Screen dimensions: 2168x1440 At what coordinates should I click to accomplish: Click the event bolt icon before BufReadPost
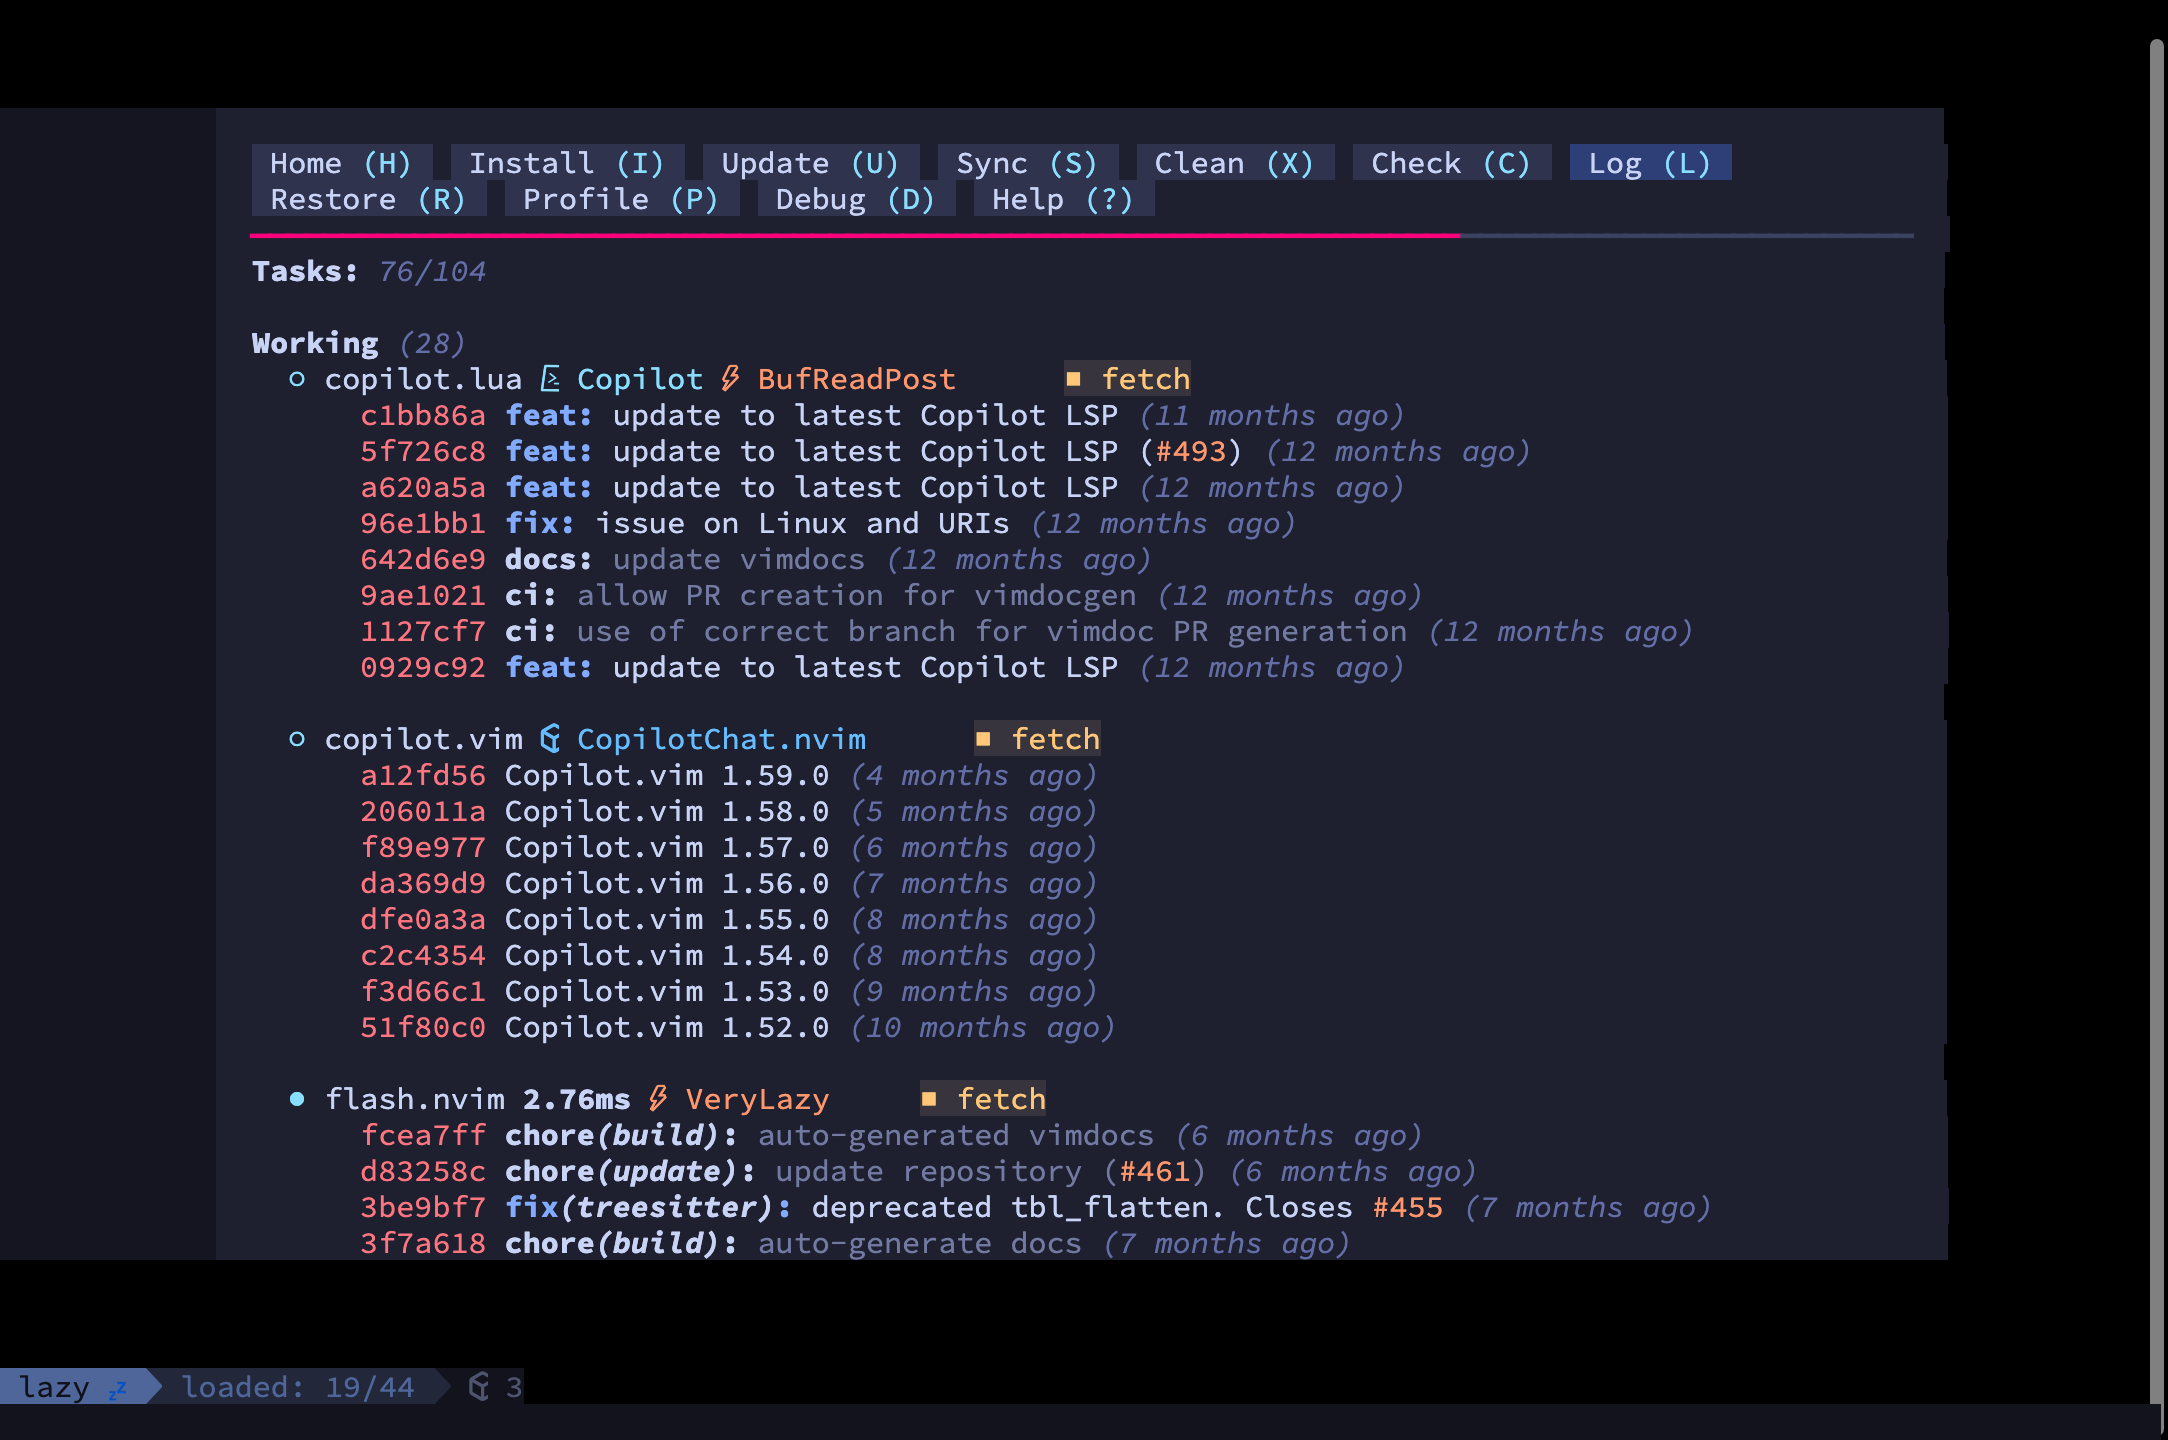730,379
